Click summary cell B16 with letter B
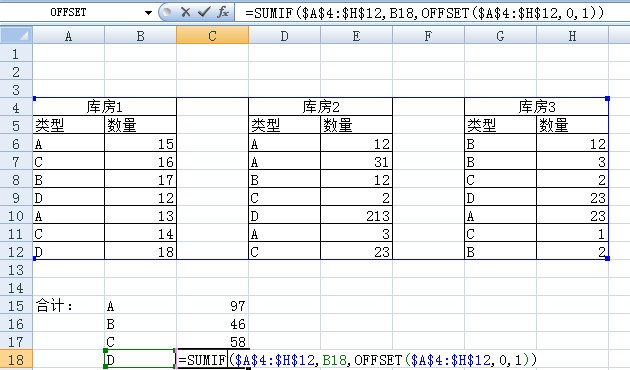 click(140, 323)
